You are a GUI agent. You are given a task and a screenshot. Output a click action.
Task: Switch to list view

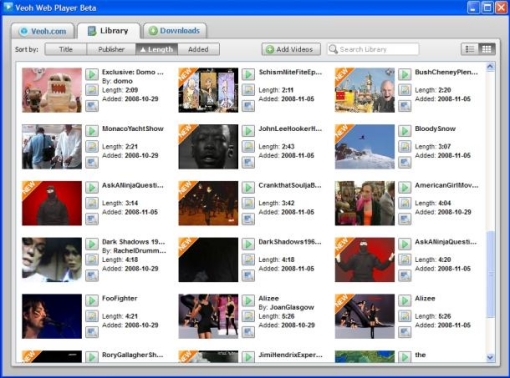[470, 49]
